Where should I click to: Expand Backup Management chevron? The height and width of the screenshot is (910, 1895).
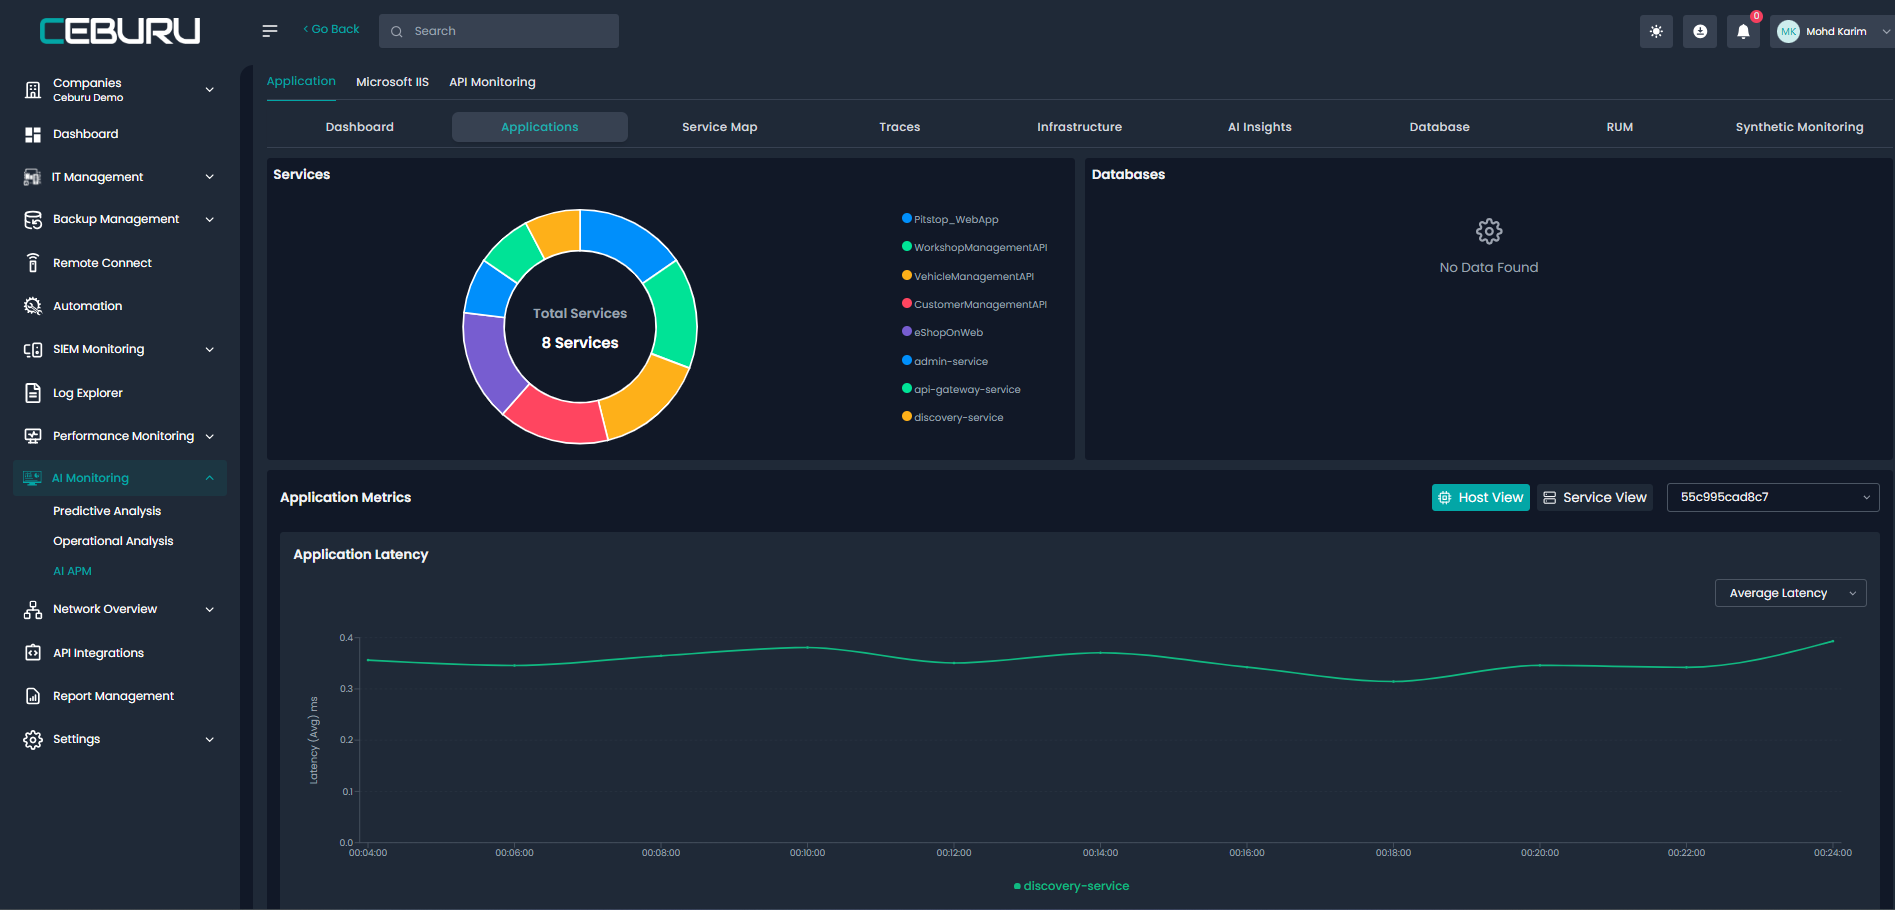[210, 220]
